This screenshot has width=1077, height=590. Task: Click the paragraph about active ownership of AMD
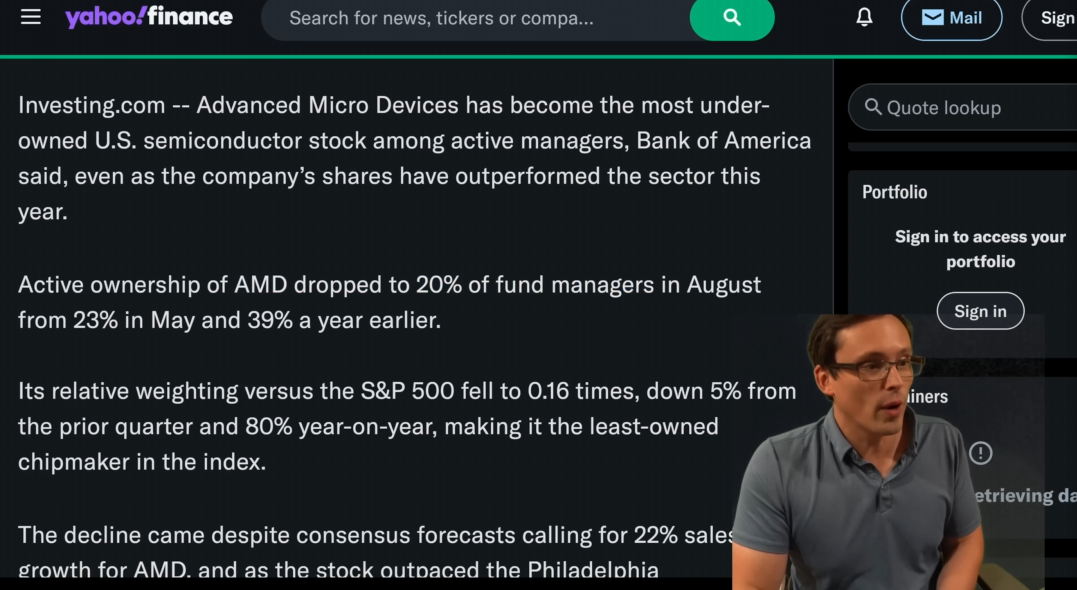tap(389, 302)
